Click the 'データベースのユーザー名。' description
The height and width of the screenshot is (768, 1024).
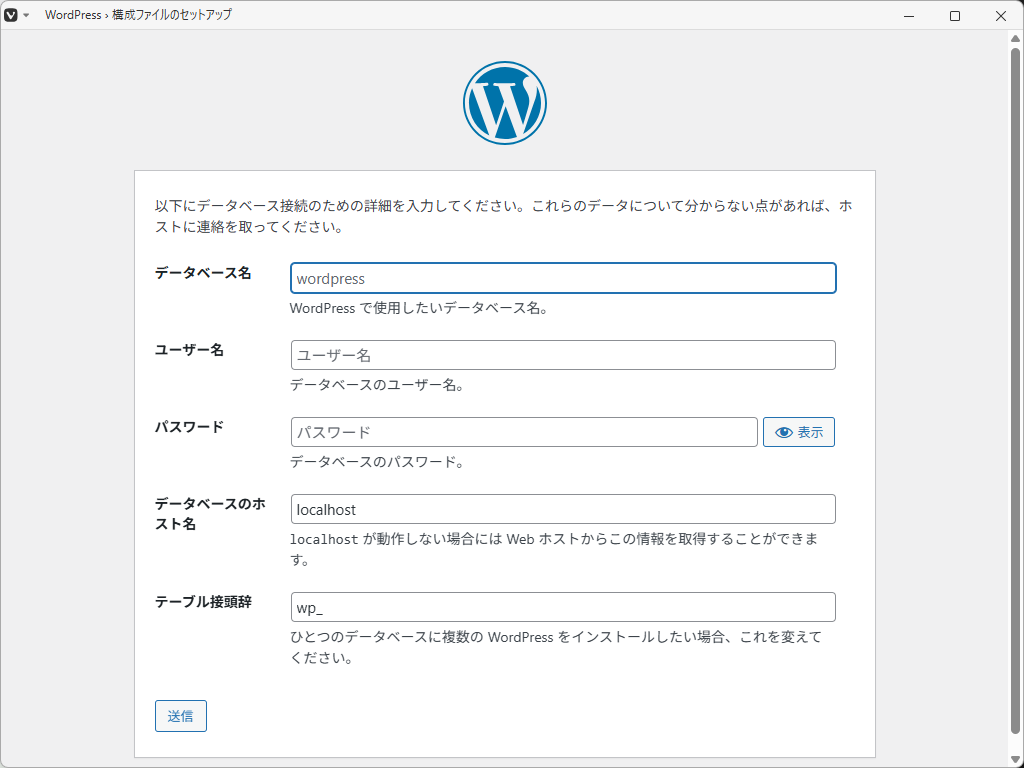point(377,385)
